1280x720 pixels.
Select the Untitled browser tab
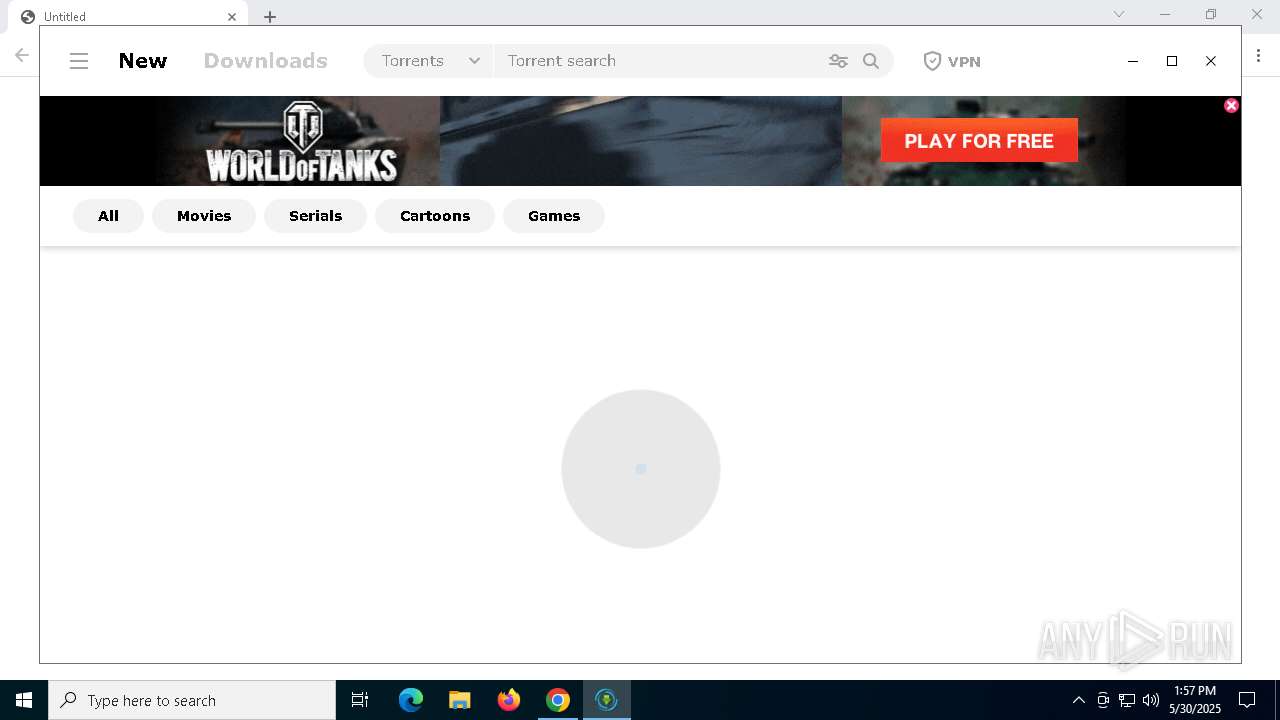tap(126, 17)
